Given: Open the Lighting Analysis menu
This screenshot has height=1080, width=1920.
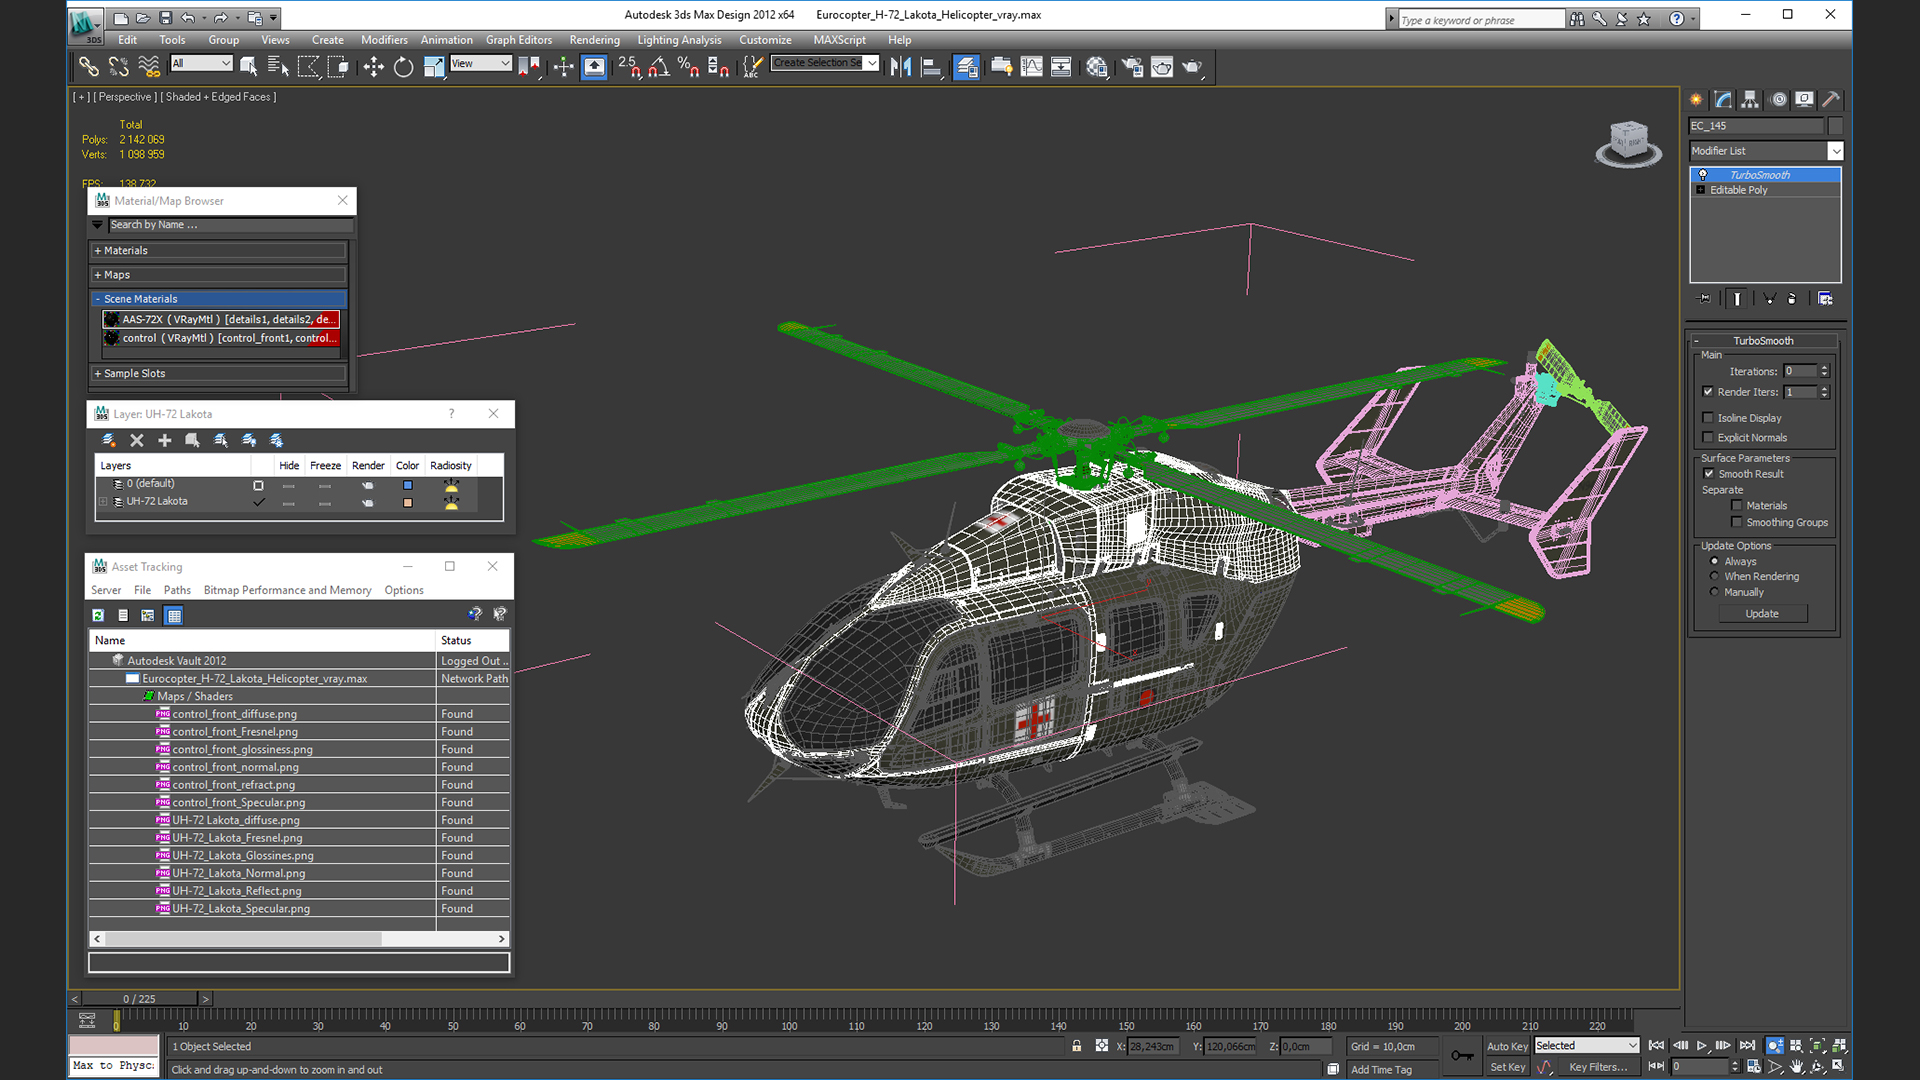Looking at the screenshot, I should 679,40.
